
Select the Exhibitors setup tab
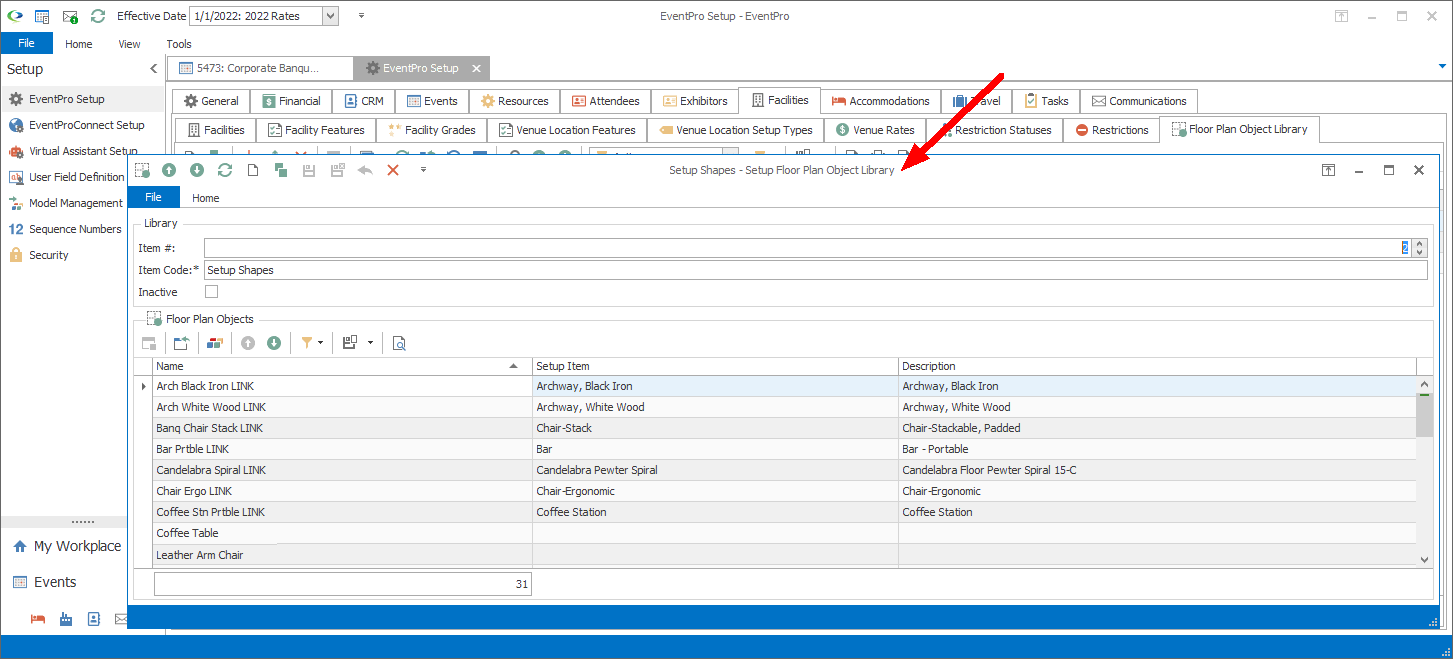tap(694, 101)
